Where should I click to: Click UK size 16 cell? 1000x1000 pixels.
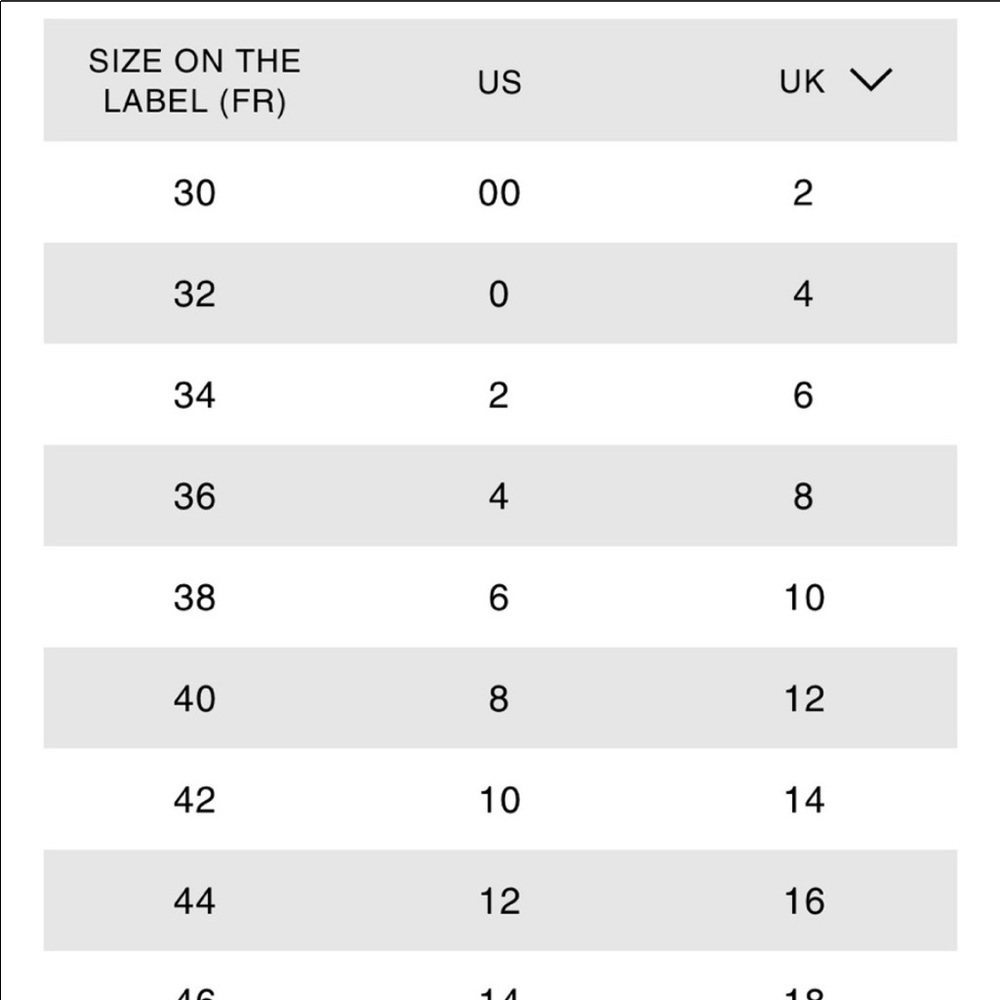click(x=804, y=901)
